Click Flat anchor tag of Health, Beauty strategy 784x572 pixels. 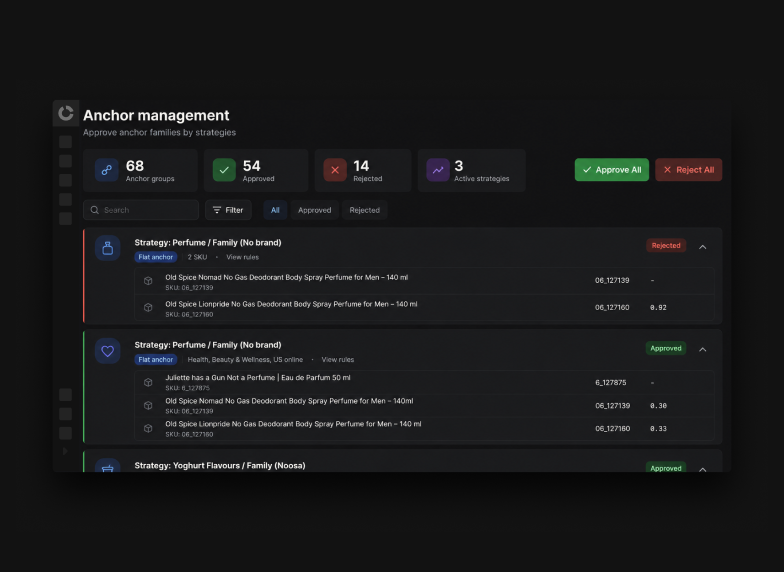point(156,360)
